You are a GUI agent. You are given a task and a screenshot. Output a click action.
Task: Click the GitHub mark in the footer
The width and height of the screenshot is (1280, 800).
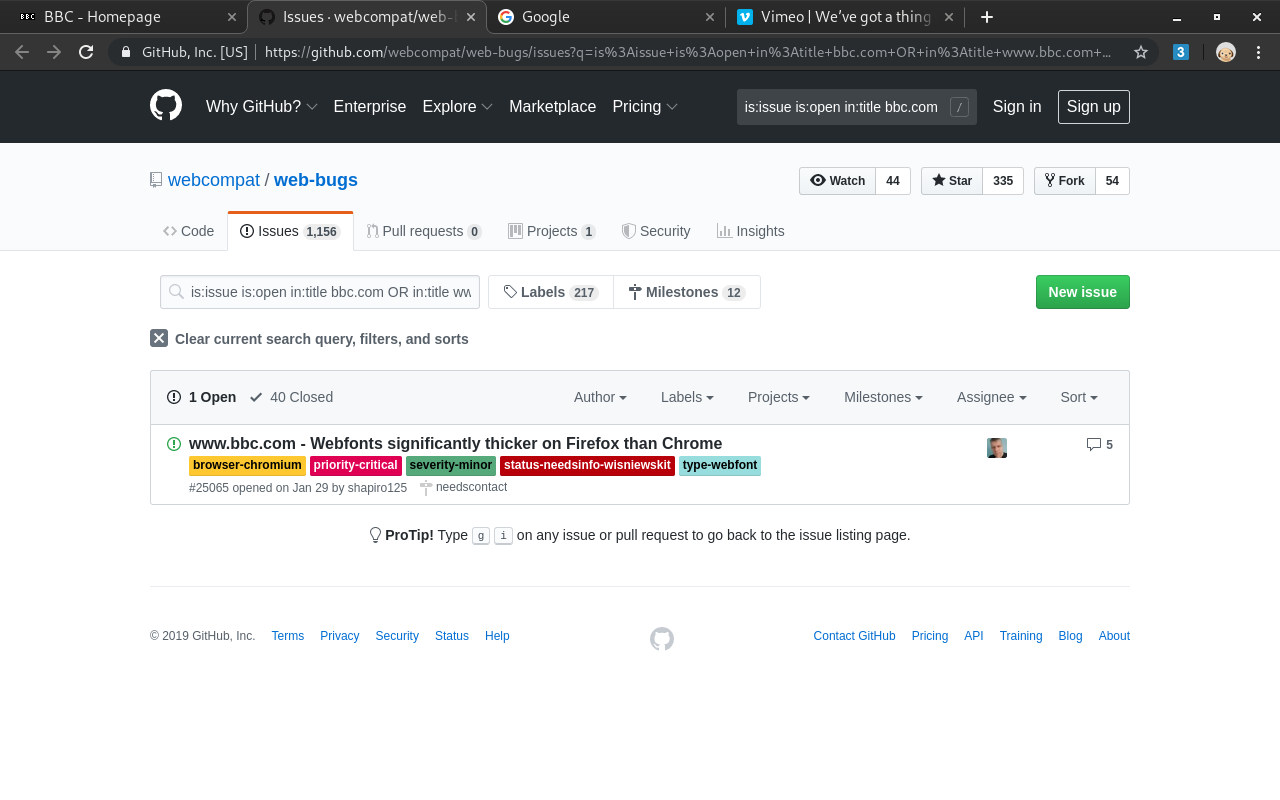coord(662,639)
